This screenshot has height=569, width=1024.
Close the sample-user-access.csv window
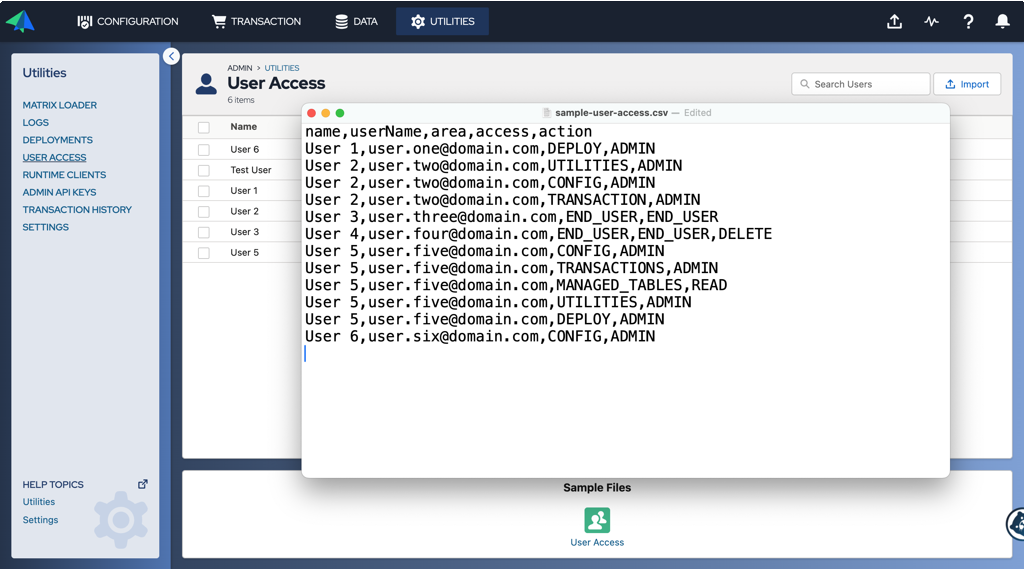click(312, 113)
